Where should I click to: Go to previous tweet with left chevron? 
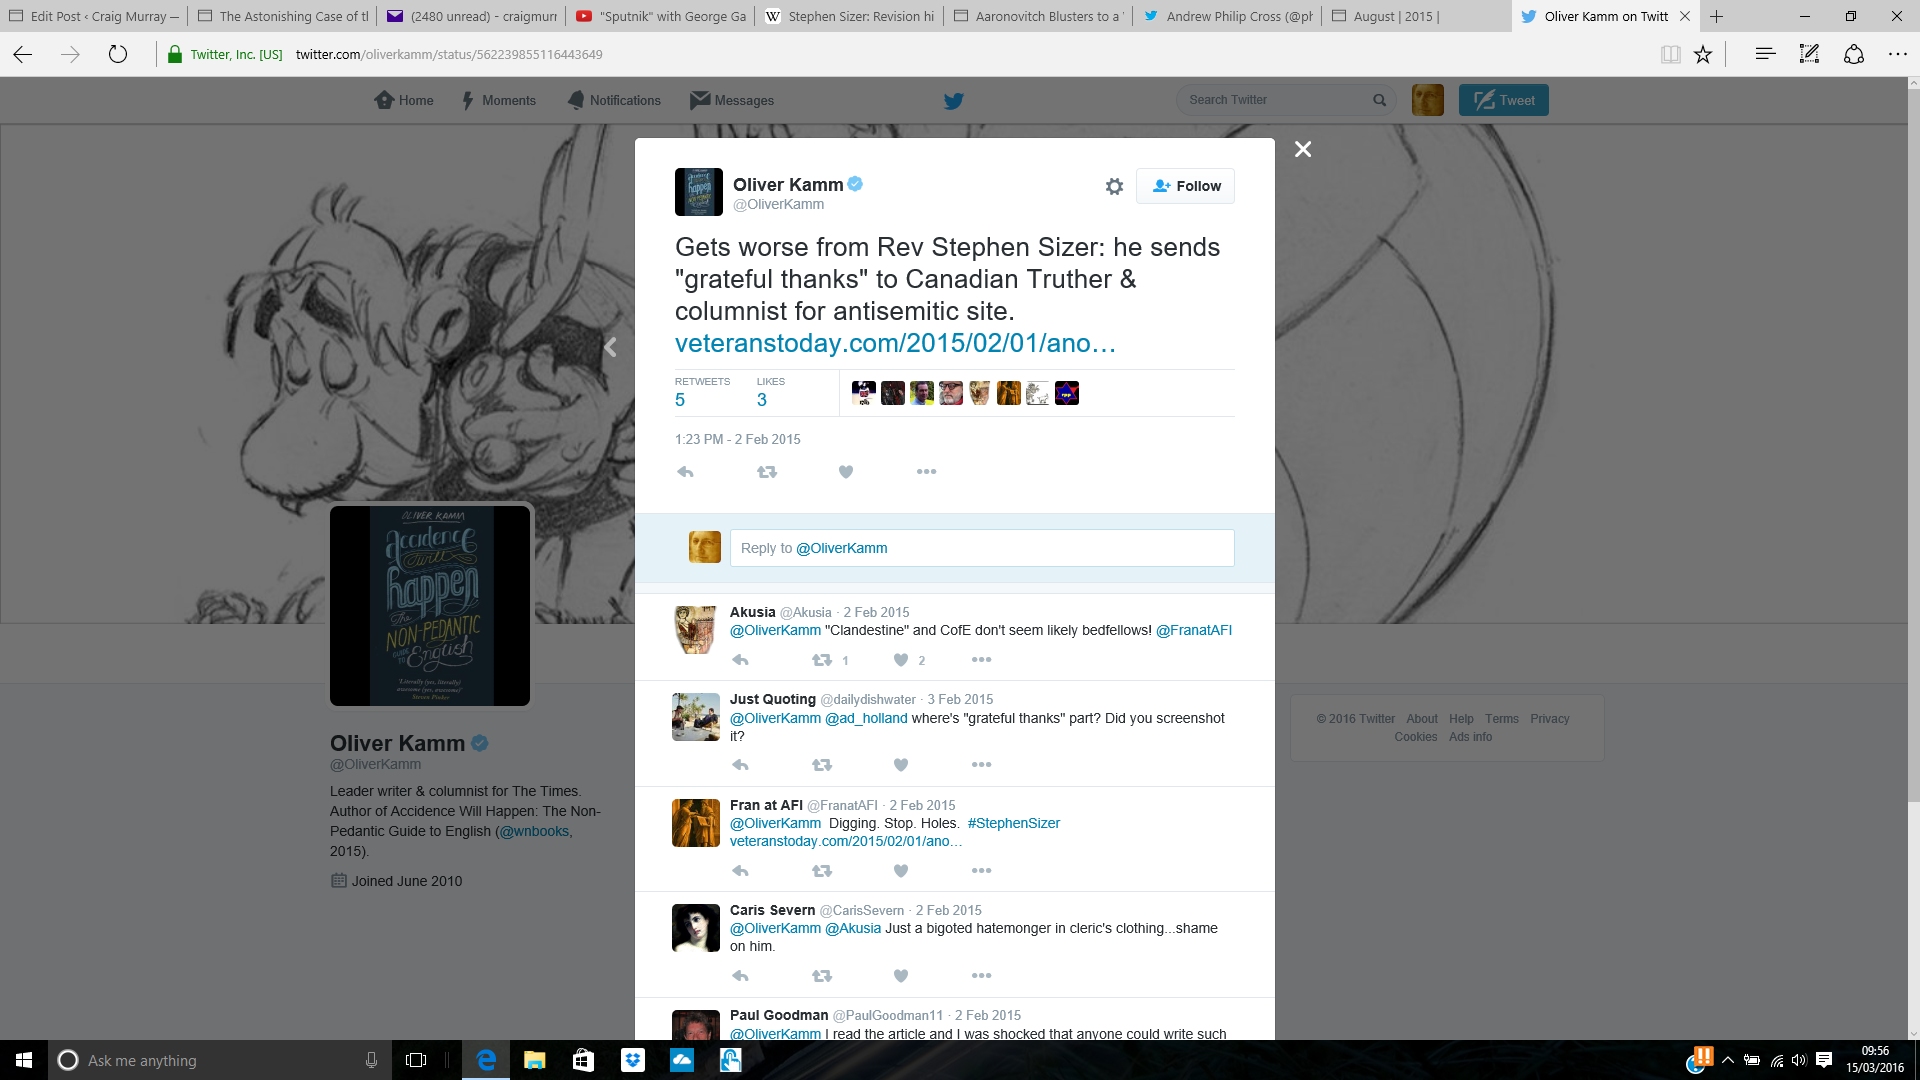pos(610,347)
